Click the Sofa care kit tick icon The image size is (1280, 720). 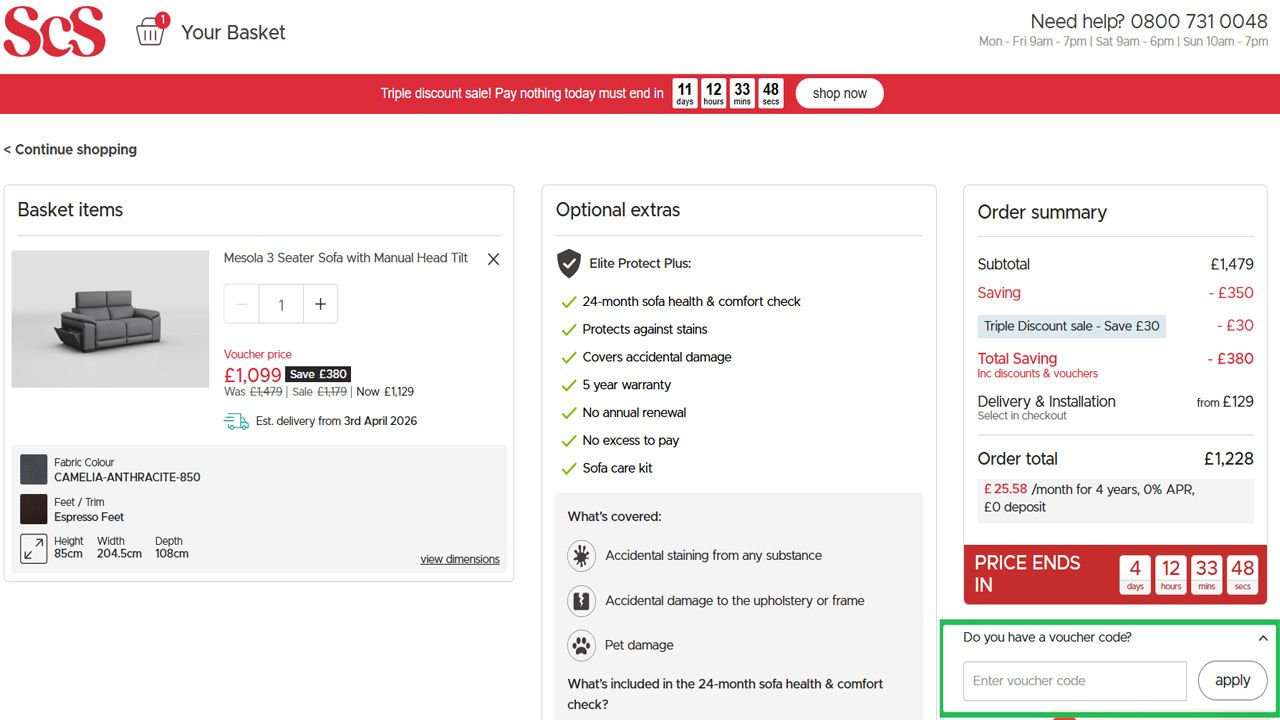(x=569, y=469)
